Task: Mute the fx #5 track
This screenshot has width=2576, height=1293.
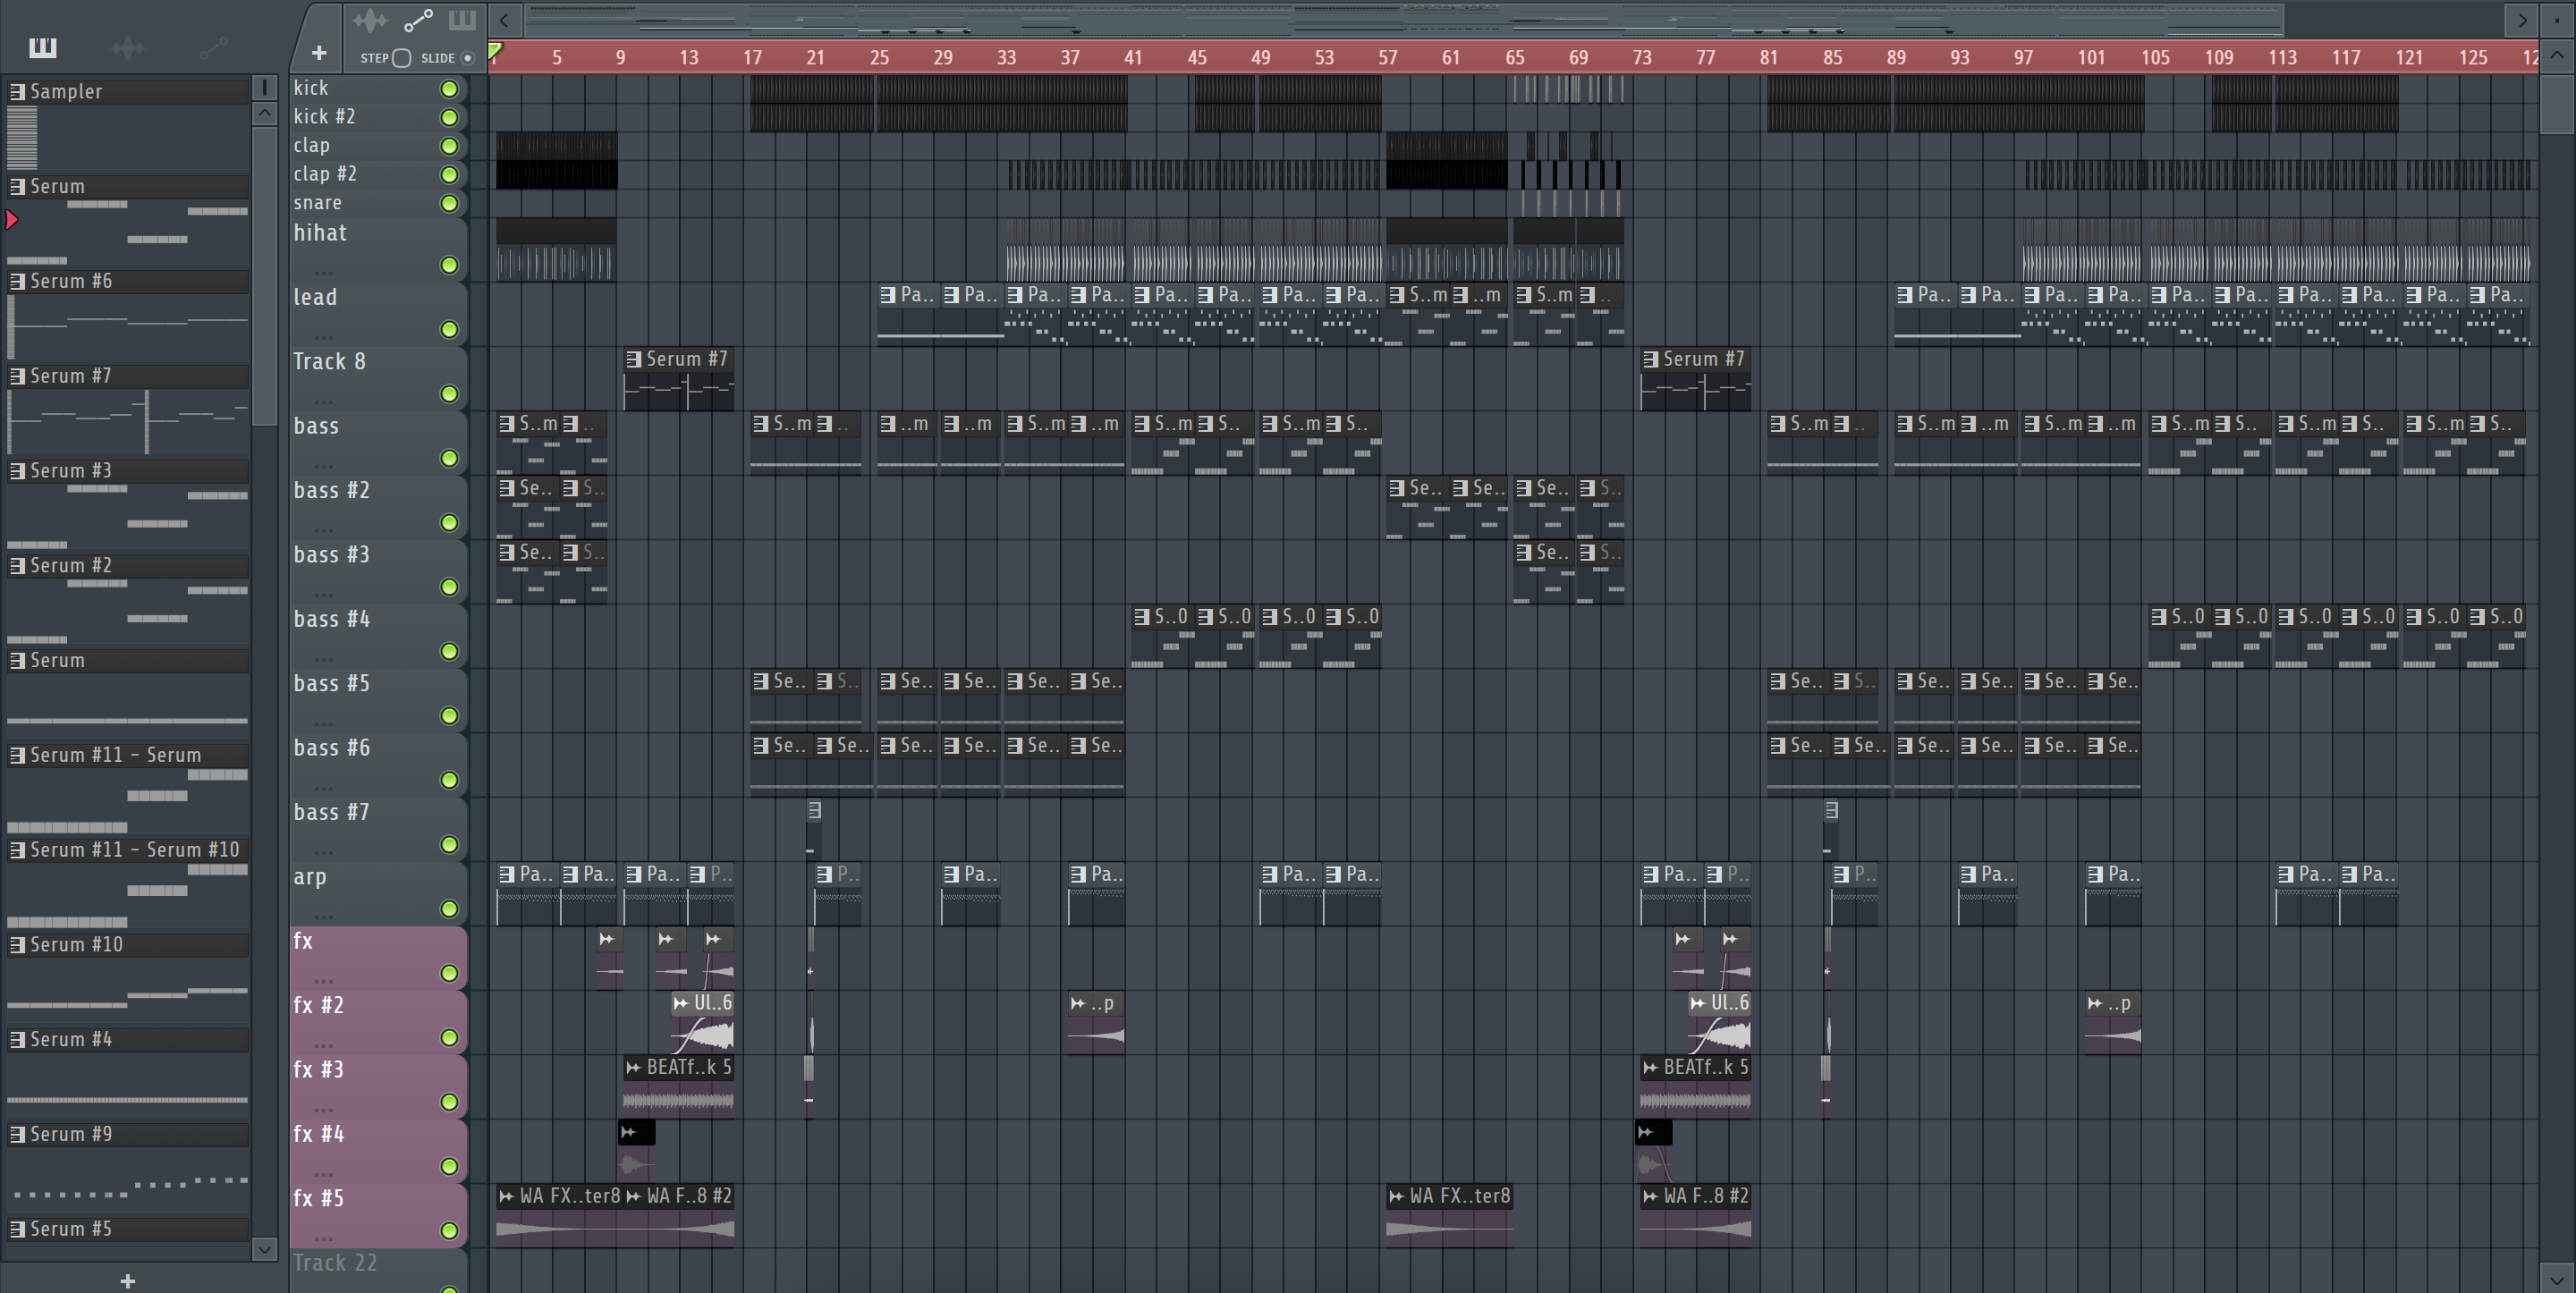Action: tap(450, 1231)
